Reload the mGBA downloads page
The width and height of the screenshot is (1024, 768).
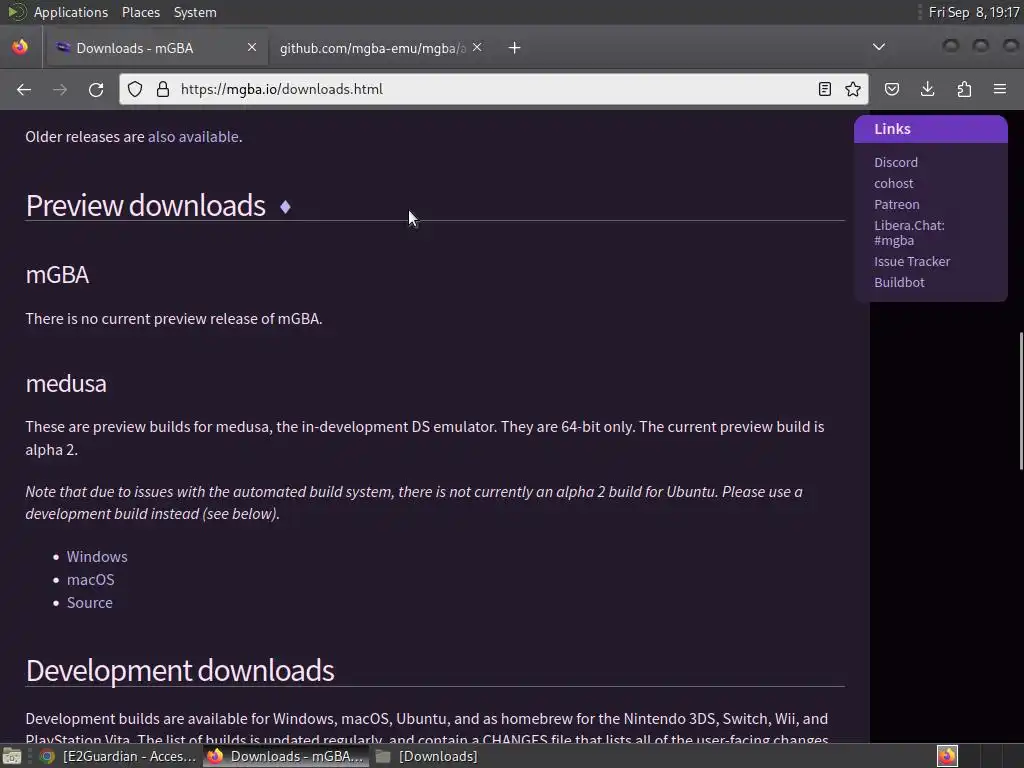96,89
